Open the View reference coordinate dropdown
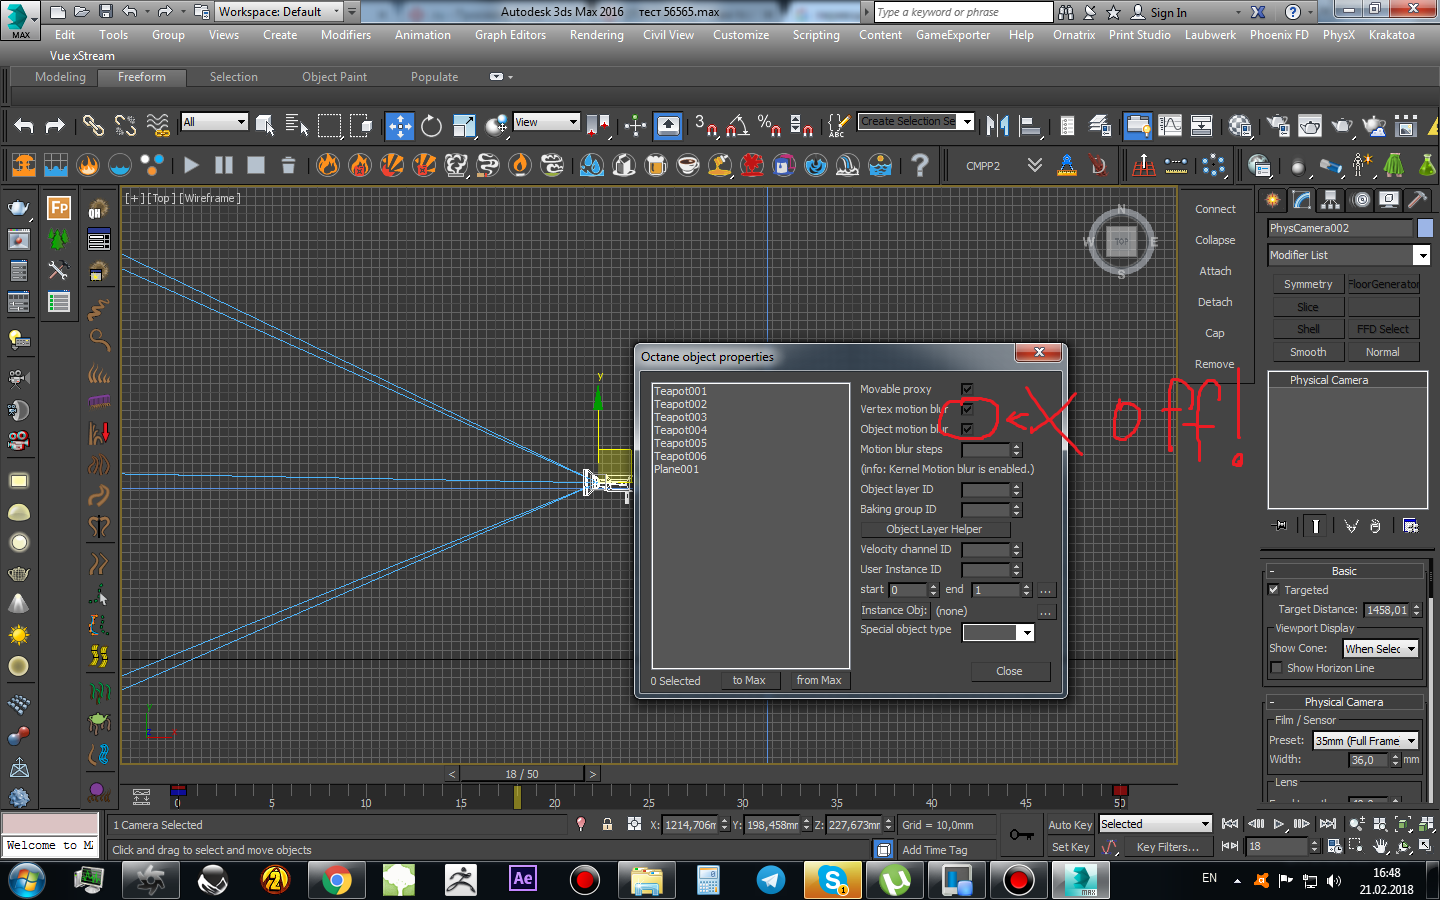This screenshot has width=1440, height=900. [546, 122]
